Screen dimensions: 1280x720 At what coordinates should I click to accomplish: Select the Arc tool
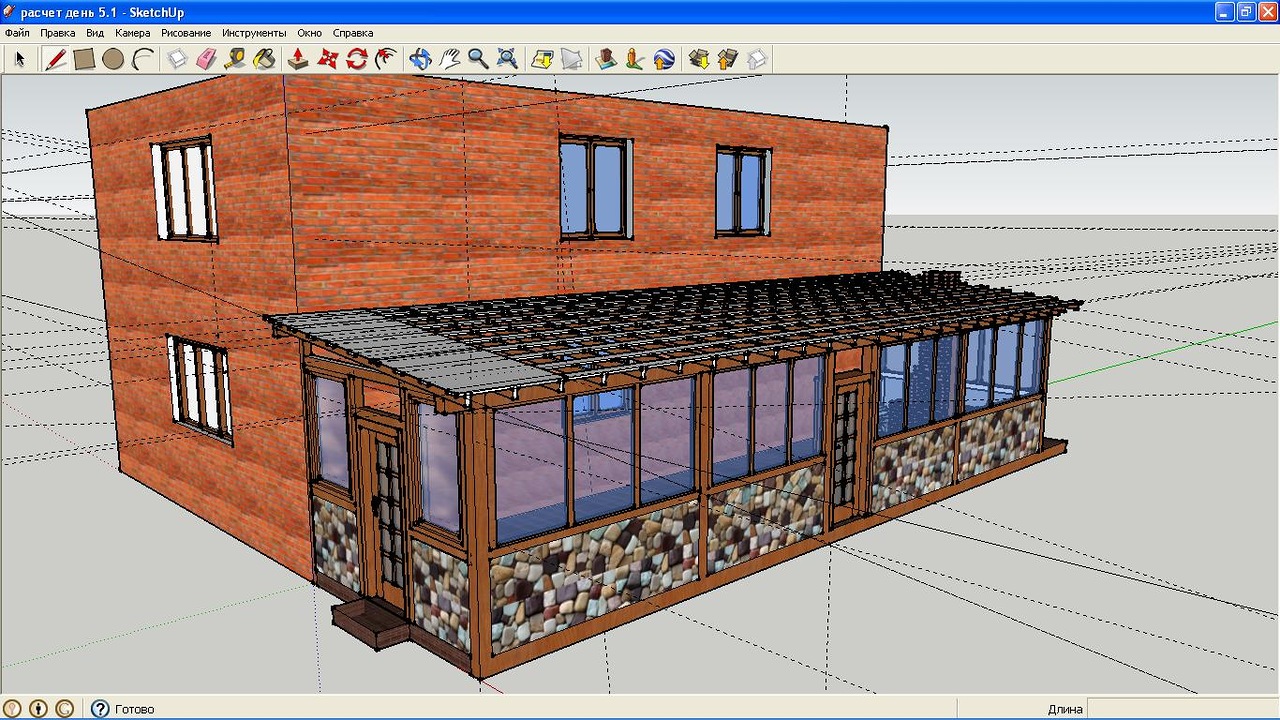pos(142,59)
